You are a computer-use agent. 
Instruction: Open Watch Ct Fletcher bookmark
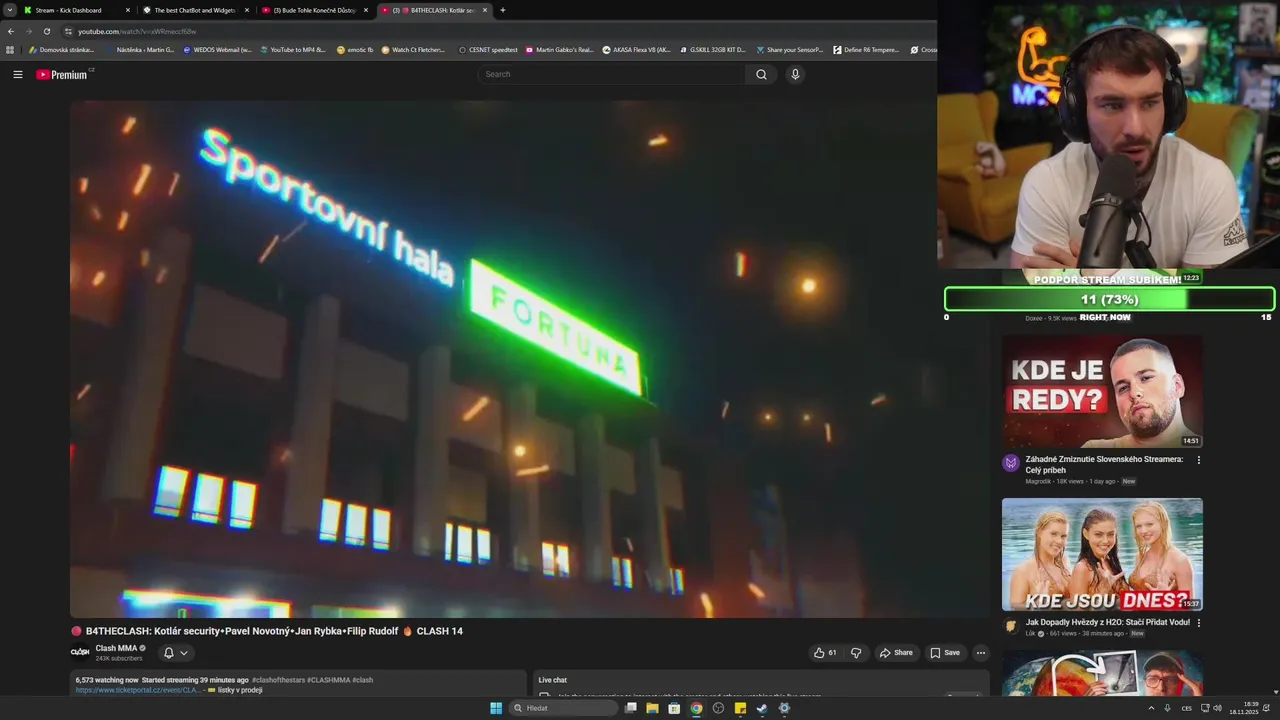pyautogui.click(x=413, y=49)
